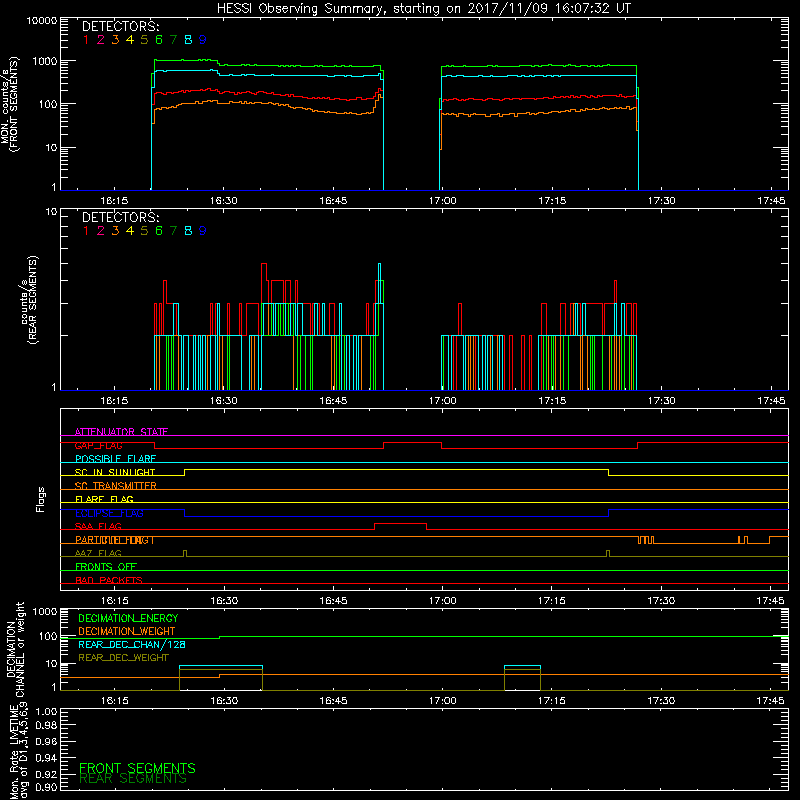Click the BAD_PACKETS flag label

(109, 580)
